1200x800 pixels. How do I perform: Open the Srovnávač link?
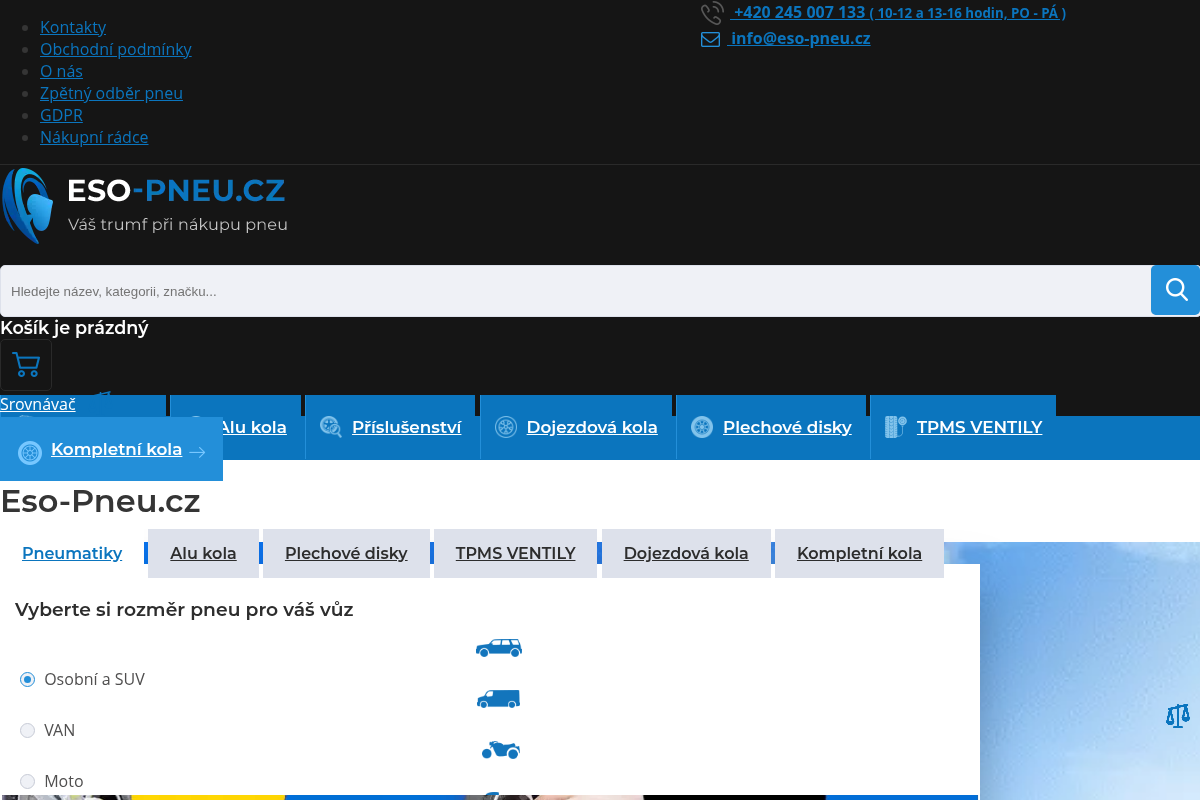pyautogui.click(x=38, y=404)
